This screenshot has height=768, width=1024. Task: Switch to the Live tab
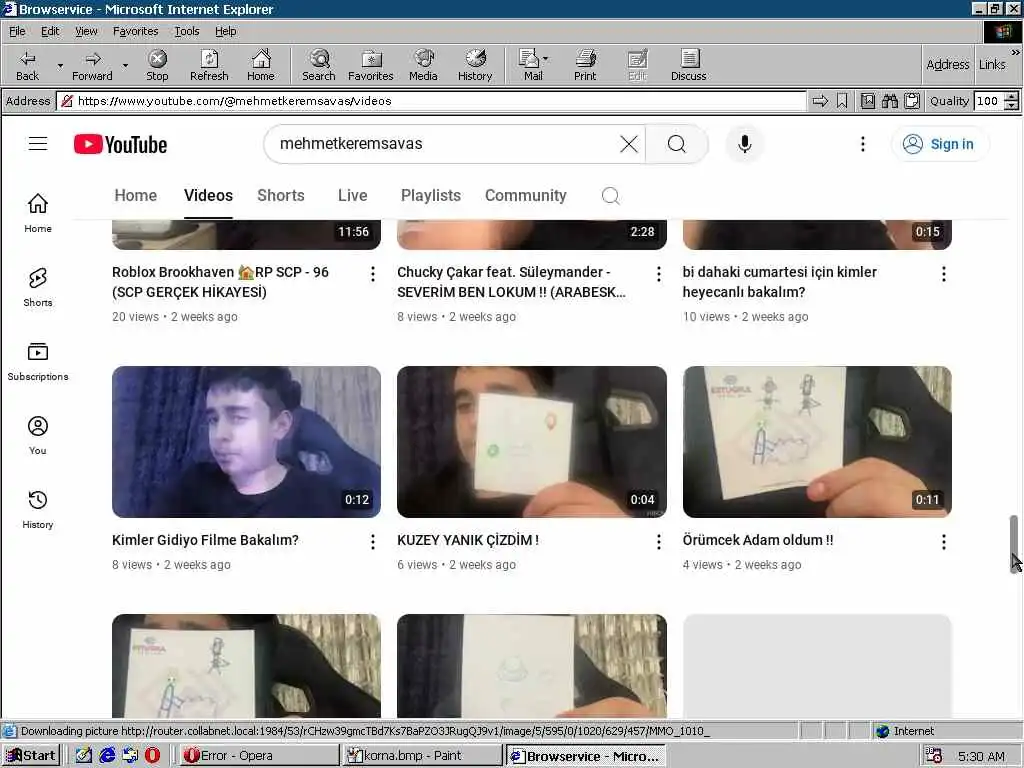(353, 195)
